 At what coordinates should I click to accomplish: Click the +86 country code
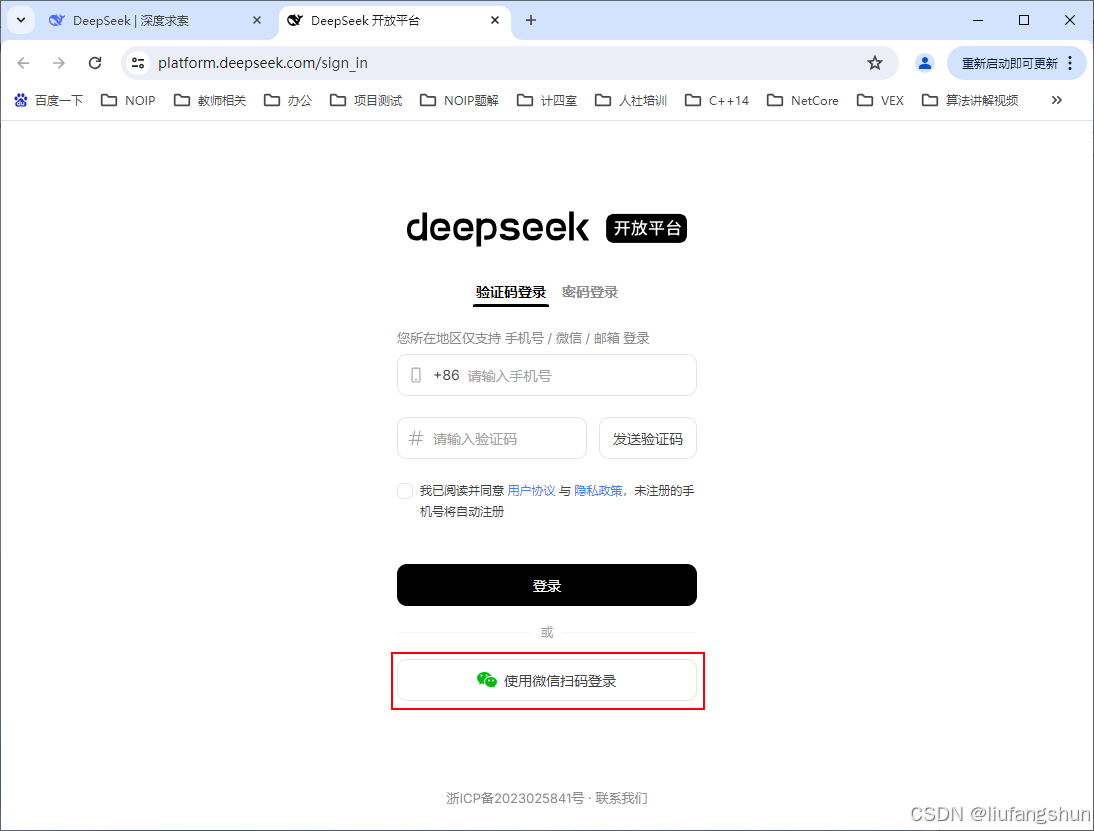pos(446,375)
